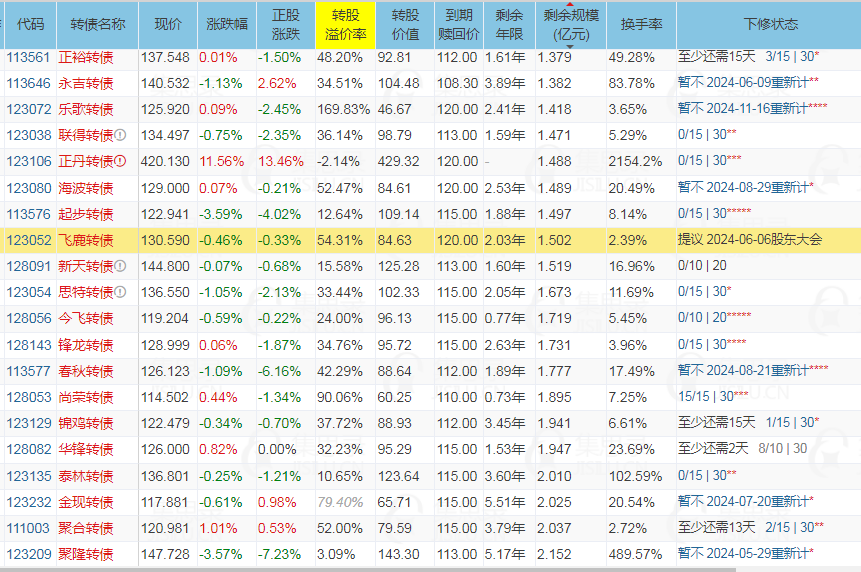This screenshot has width=861, height=572.
Task: Click the info icon beside 联得转债
Action: 120,134
